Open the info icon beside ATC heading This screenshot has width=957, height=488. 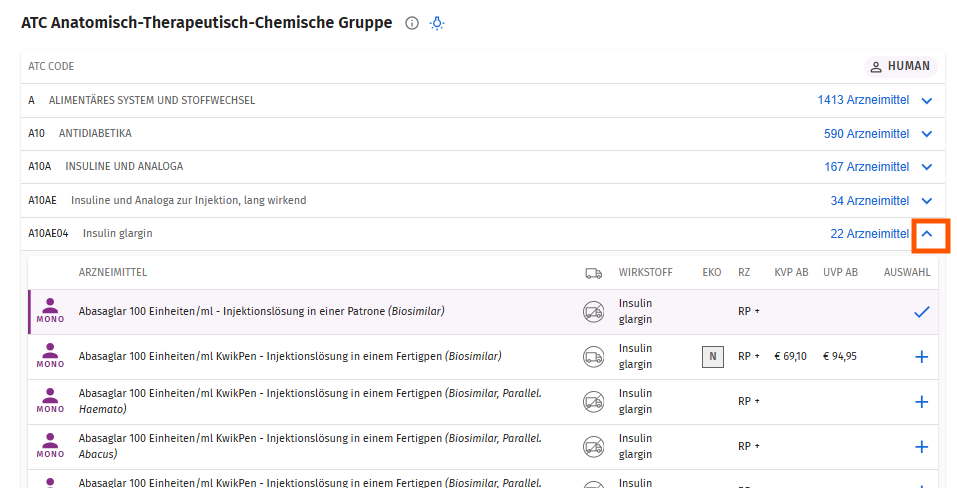tap(412, 23)
